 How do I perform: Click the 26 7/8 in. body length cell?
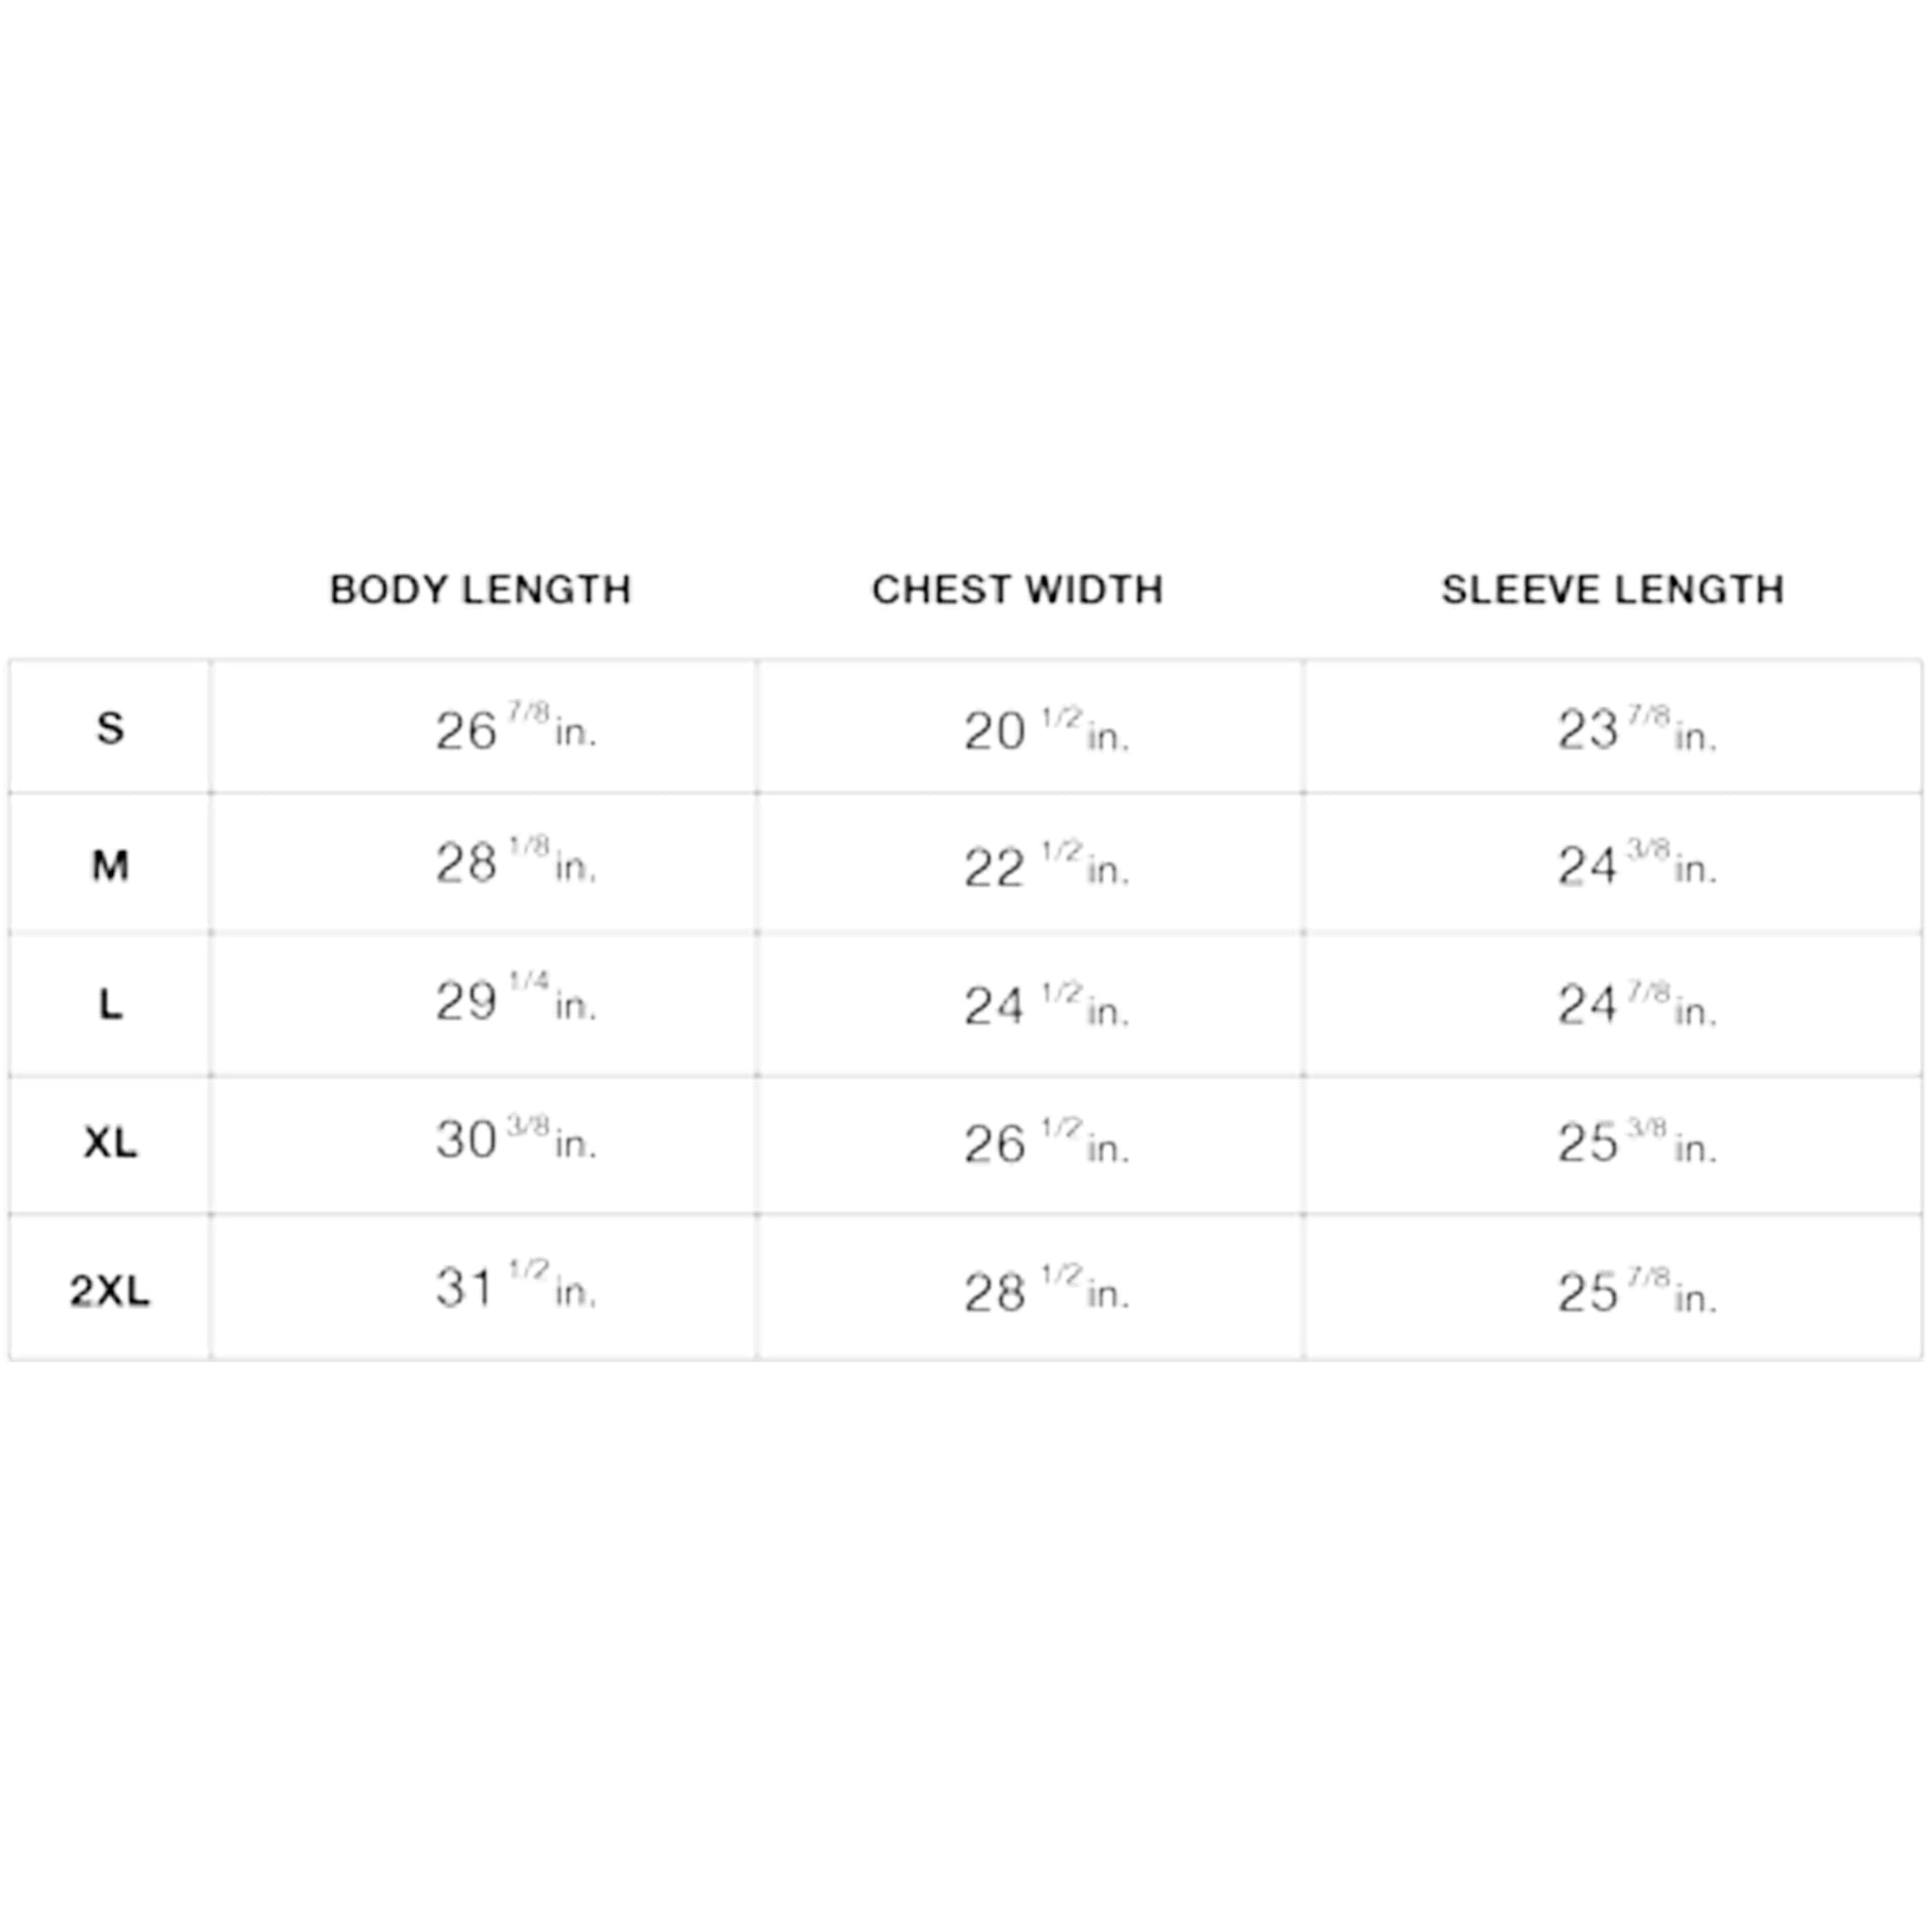coord(484,727)
